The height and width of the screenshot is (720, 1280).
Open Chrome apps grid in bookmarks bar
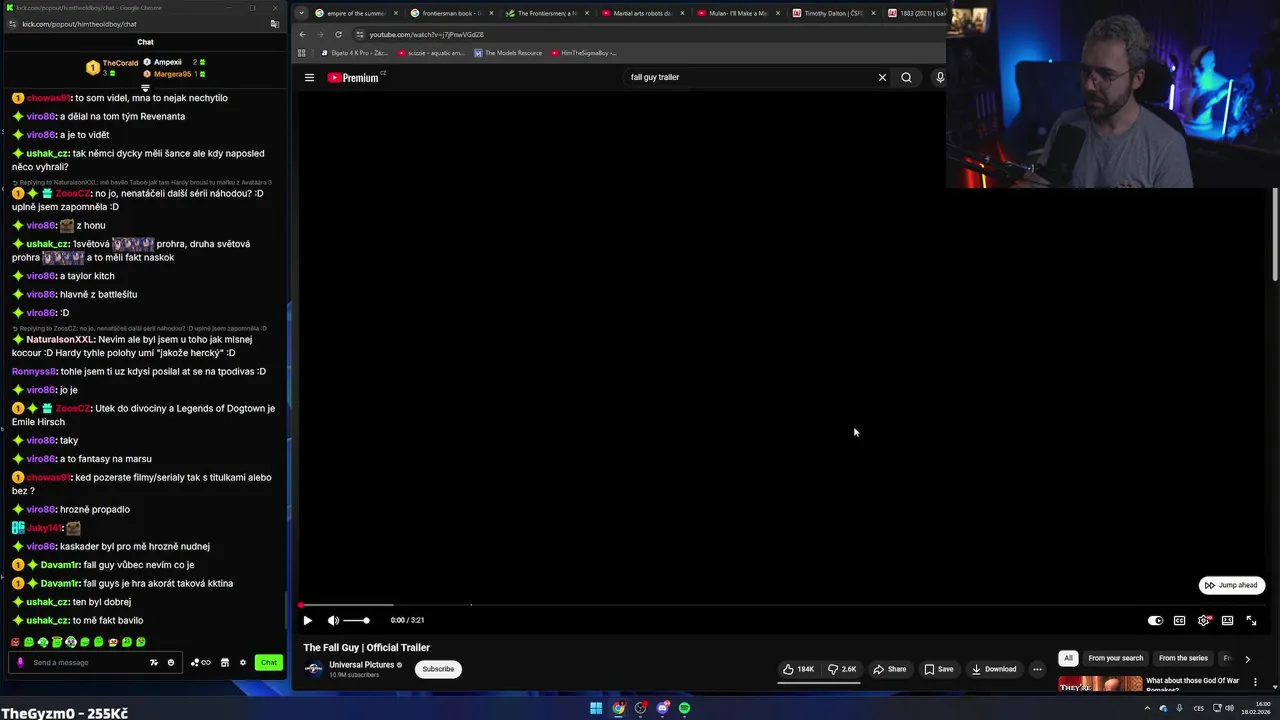pyautogui.click(x=302, y=53)
